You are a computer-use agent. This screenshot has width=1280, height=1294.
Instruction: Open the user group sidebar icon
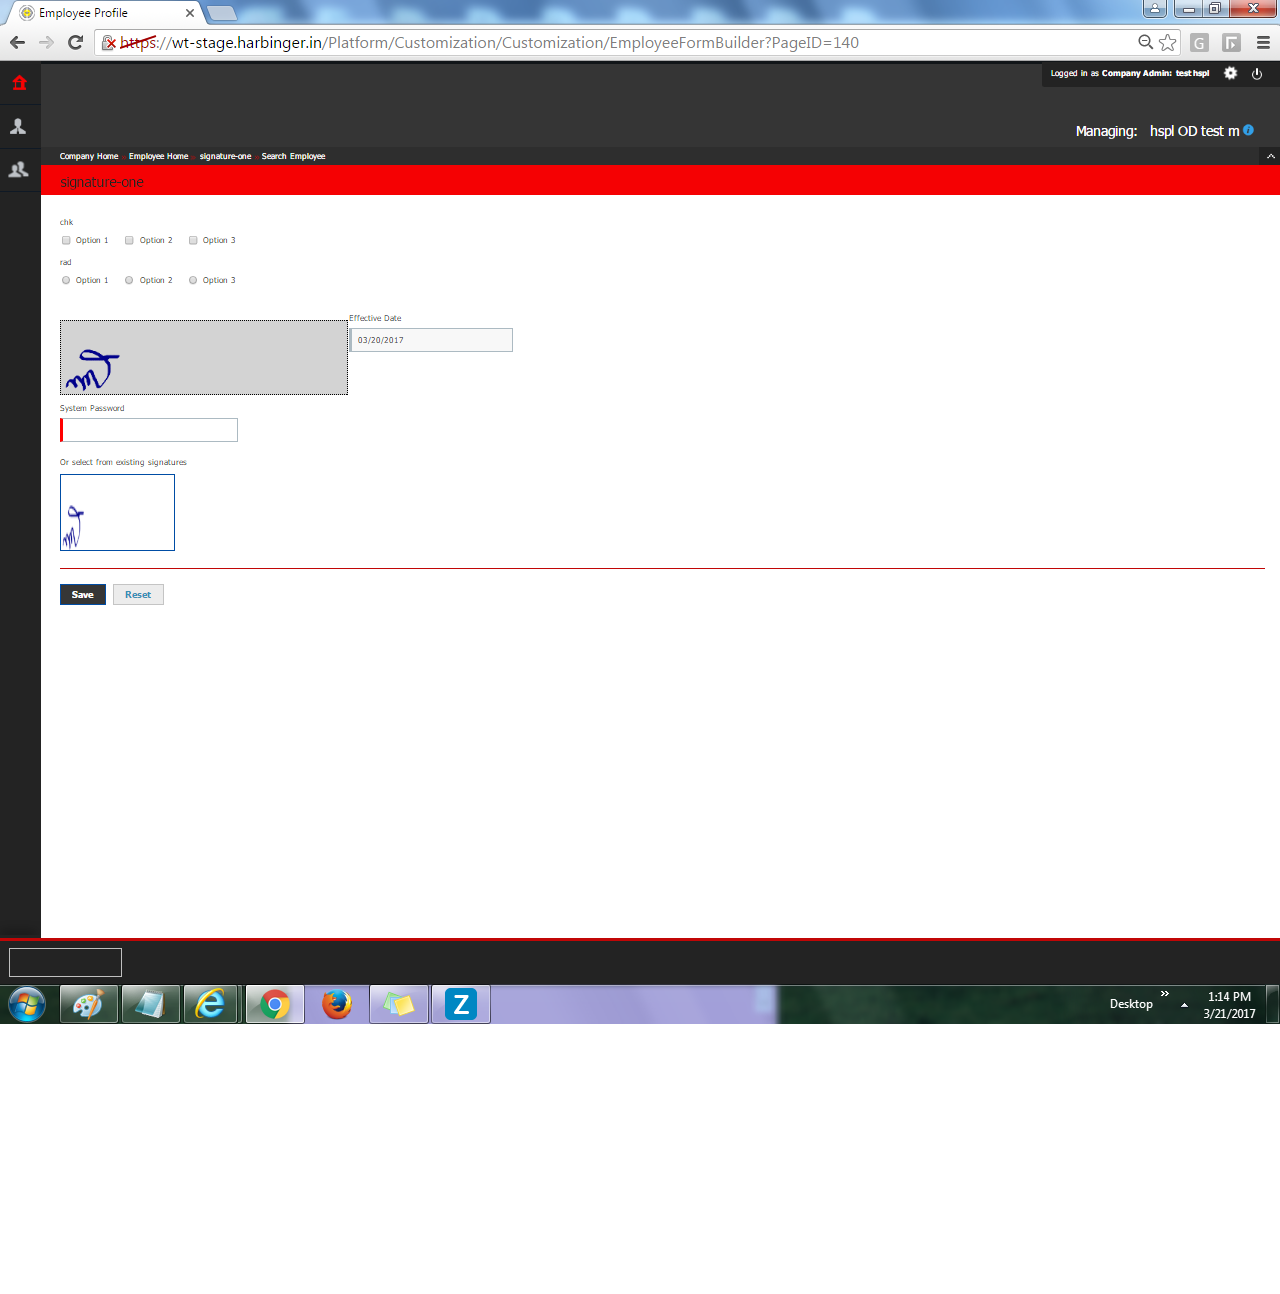click(x=18, y=170)
